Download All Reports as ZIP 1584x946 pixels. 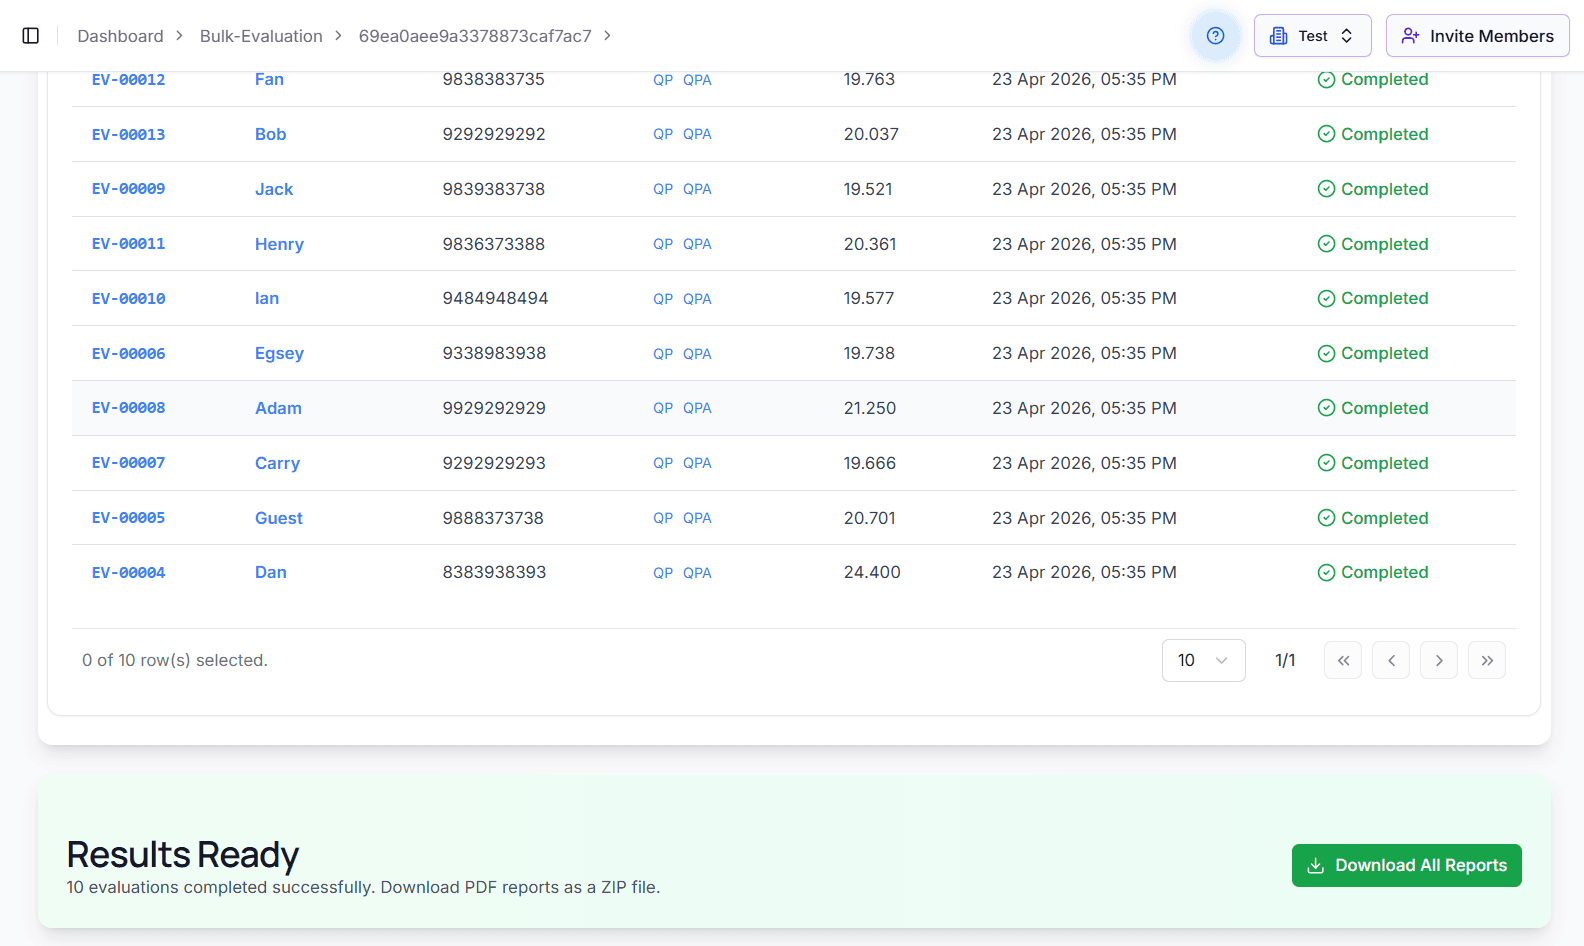(x=1406, y=865)
